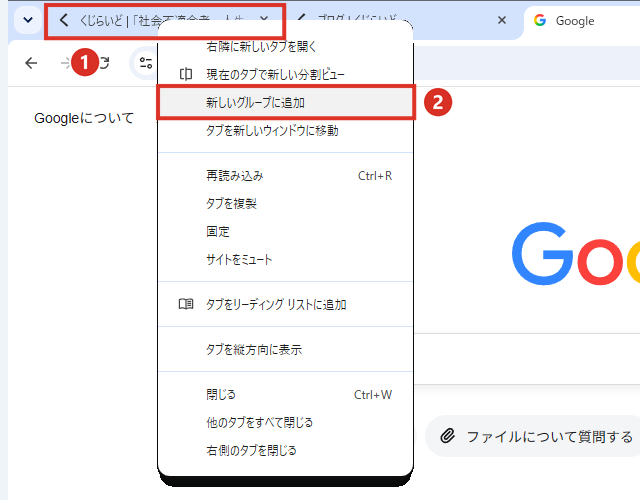Open site settings tune icon

pyautogui.click(x=145, y=63)
